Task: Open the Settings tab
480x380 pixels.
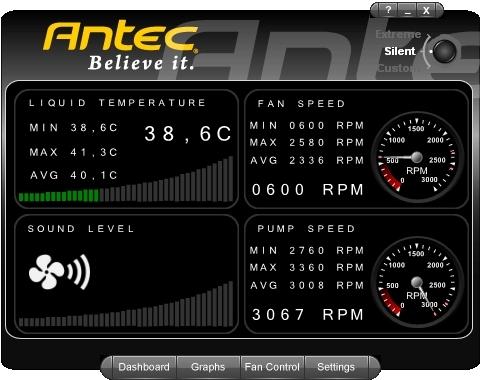Action: (336, 367)
